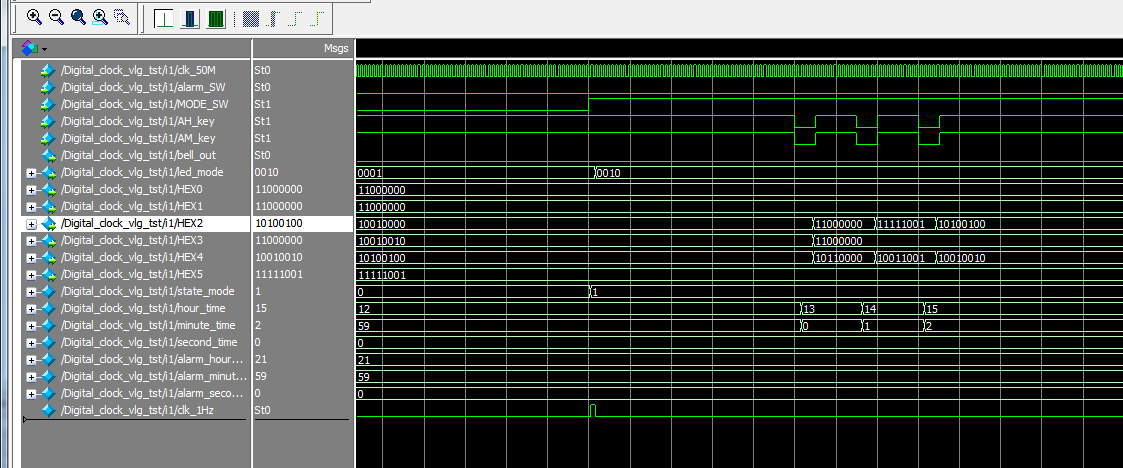Click the led_mode value 0010 in Msgs

(266, 172)
